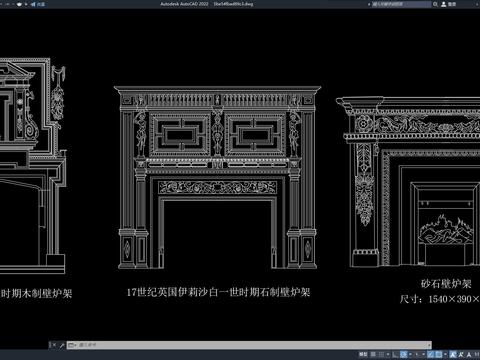Screen dimensions: 480x360
Task: Toggle annotation visibility highlighted icon
Action: (x=453, y=354)
